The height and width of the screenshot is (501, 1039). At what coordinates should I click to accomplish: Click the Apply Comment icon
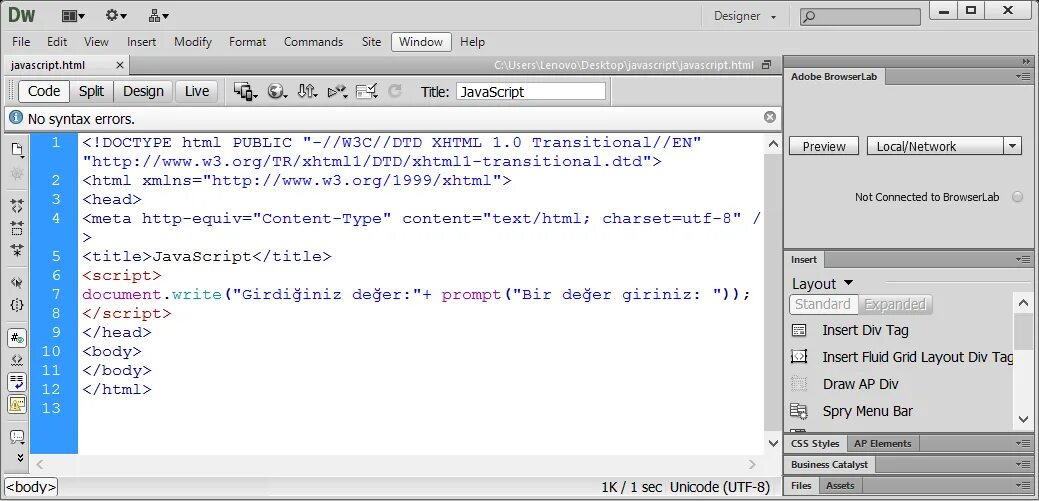(x=17, y=437)
